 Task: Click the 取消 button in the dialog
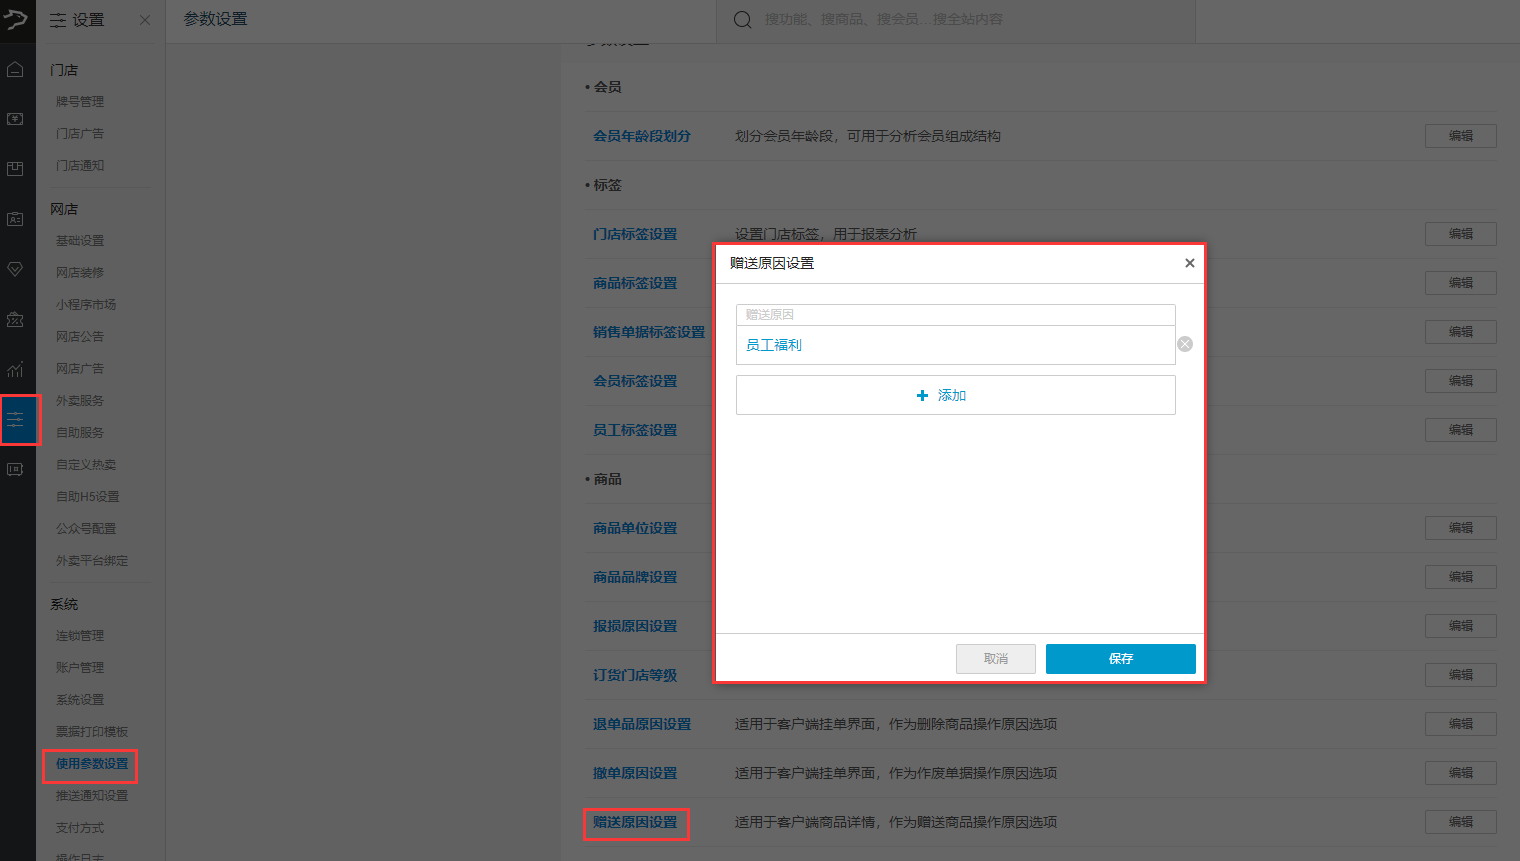[995, 659]
